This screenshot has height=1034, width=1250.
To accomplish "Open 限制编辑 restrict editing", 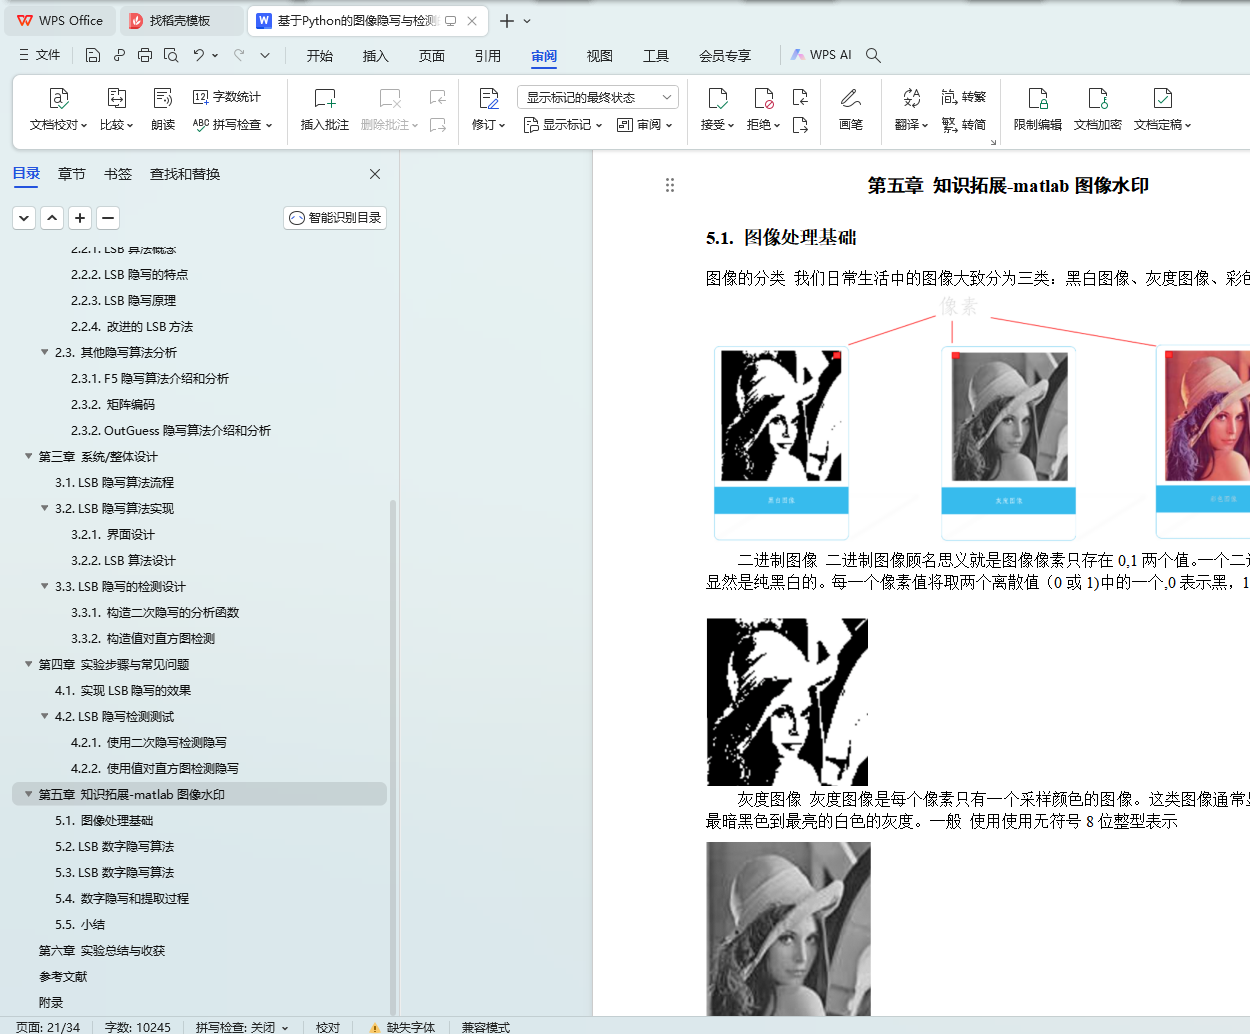I will tap(1038, 109).
